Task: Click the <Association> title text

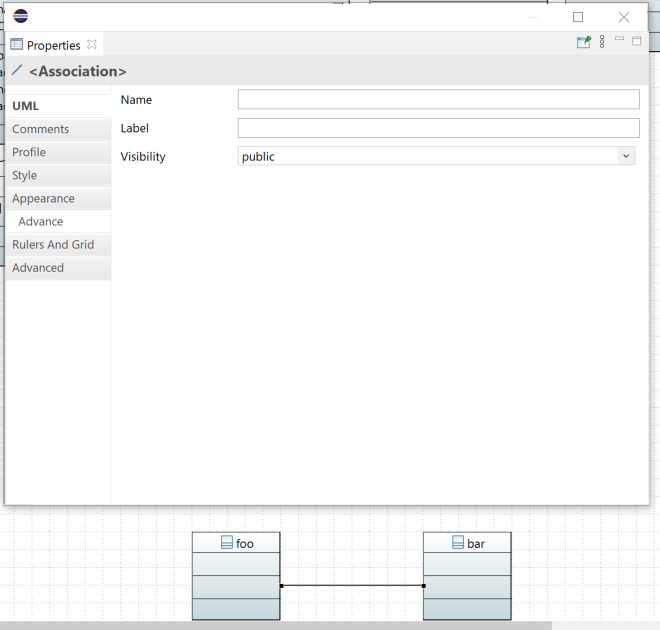Action: click(x=77, y=71)
